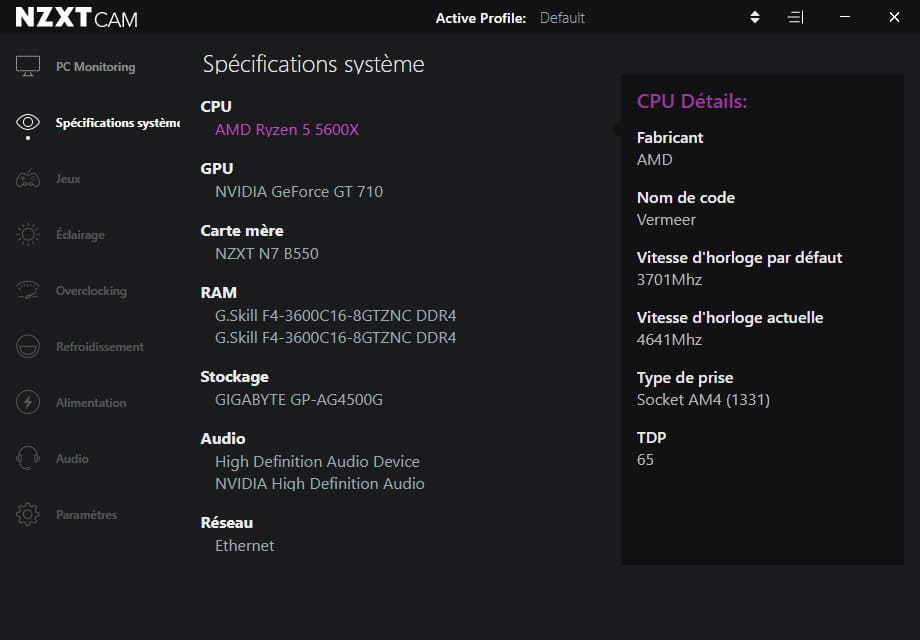The height and width of the screenshot is (640, 920).
Task: Select the first G.Skill F4-3600C16-8GTZNC RAM entry
Action: pos(336,316)
